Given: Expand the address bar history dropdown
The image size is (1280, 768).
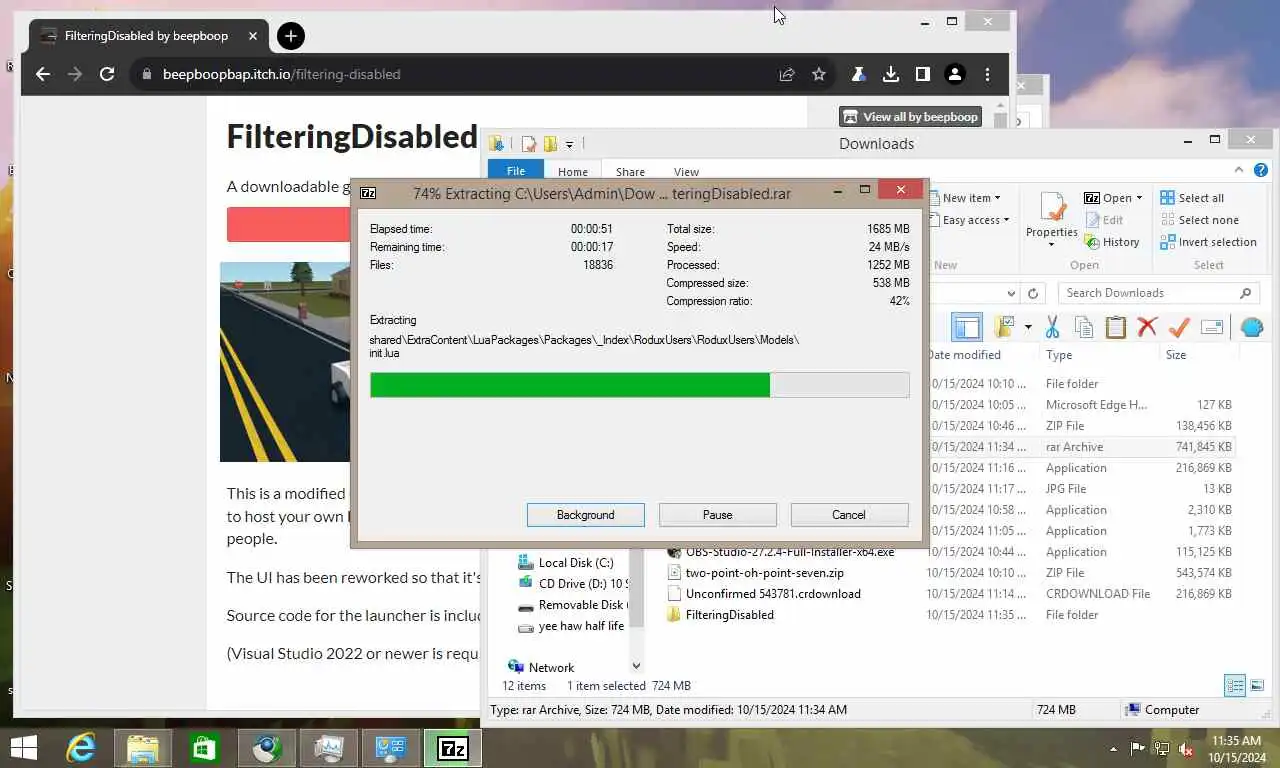Looking at the screenshot, I should (x=1011, y=293).
